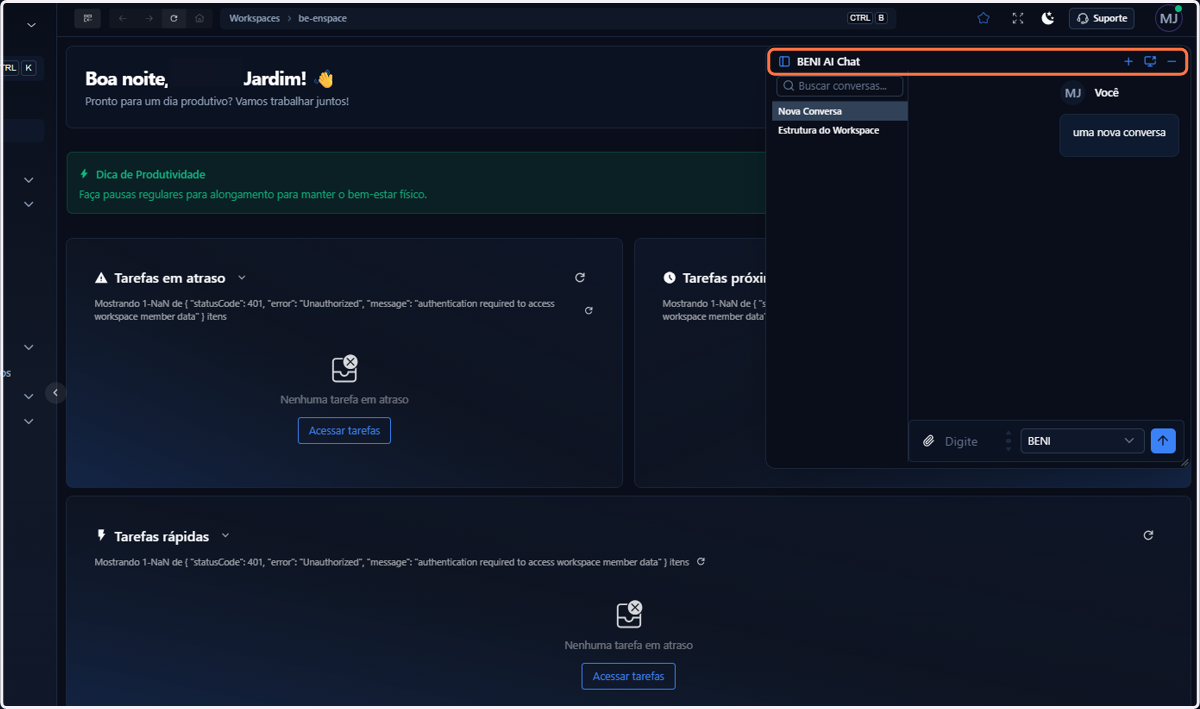Toggle the BENI AI Chat conversations sidebar
The height and width of the screenshot is (709, 1200).
(784, 62)
